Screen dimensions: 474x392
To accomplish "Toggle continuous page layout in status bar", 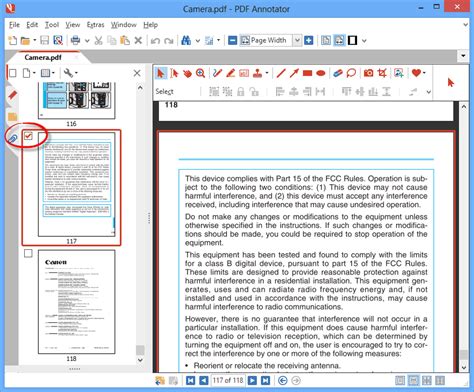I will click(x=413, y=380).
